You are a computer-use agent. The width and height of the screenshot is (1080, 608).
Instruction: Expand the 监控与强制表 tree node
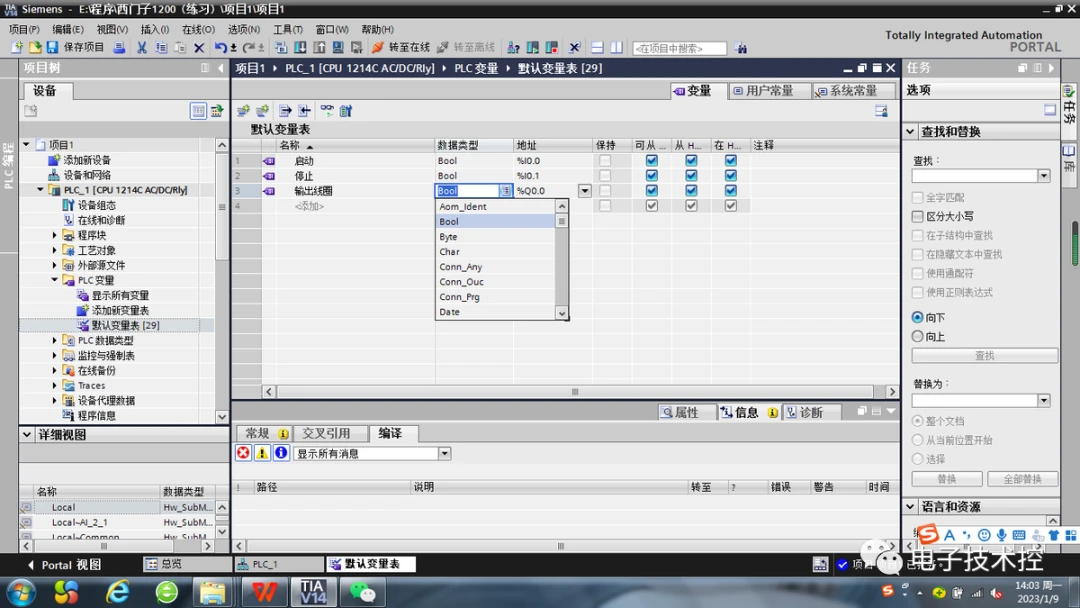tap(54, 355)
